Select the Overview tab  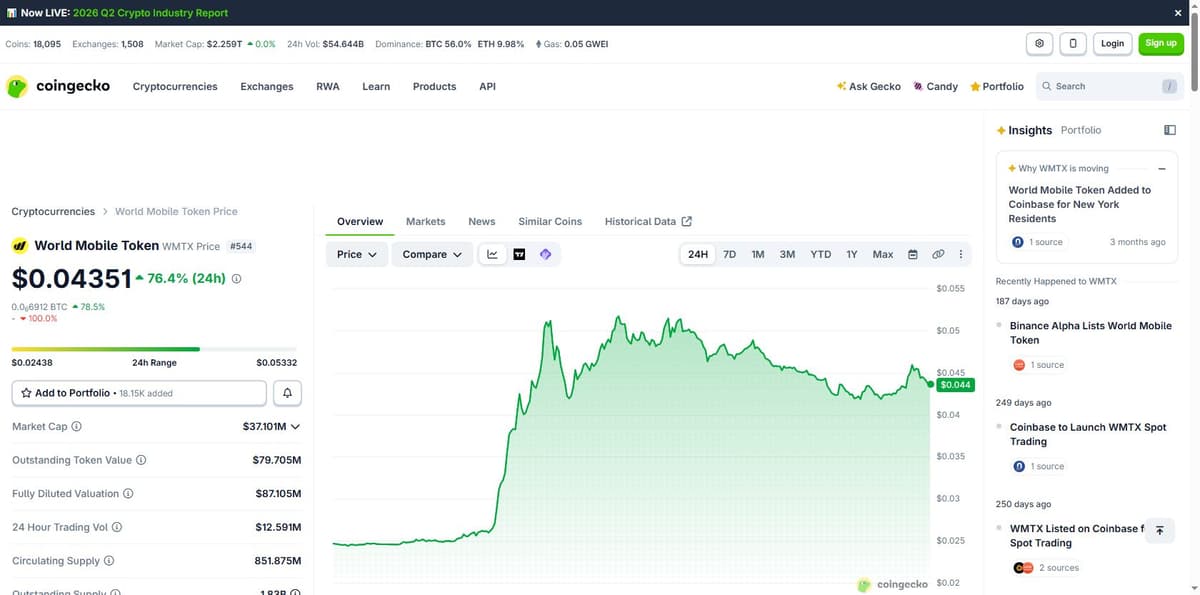coord(360,222)
